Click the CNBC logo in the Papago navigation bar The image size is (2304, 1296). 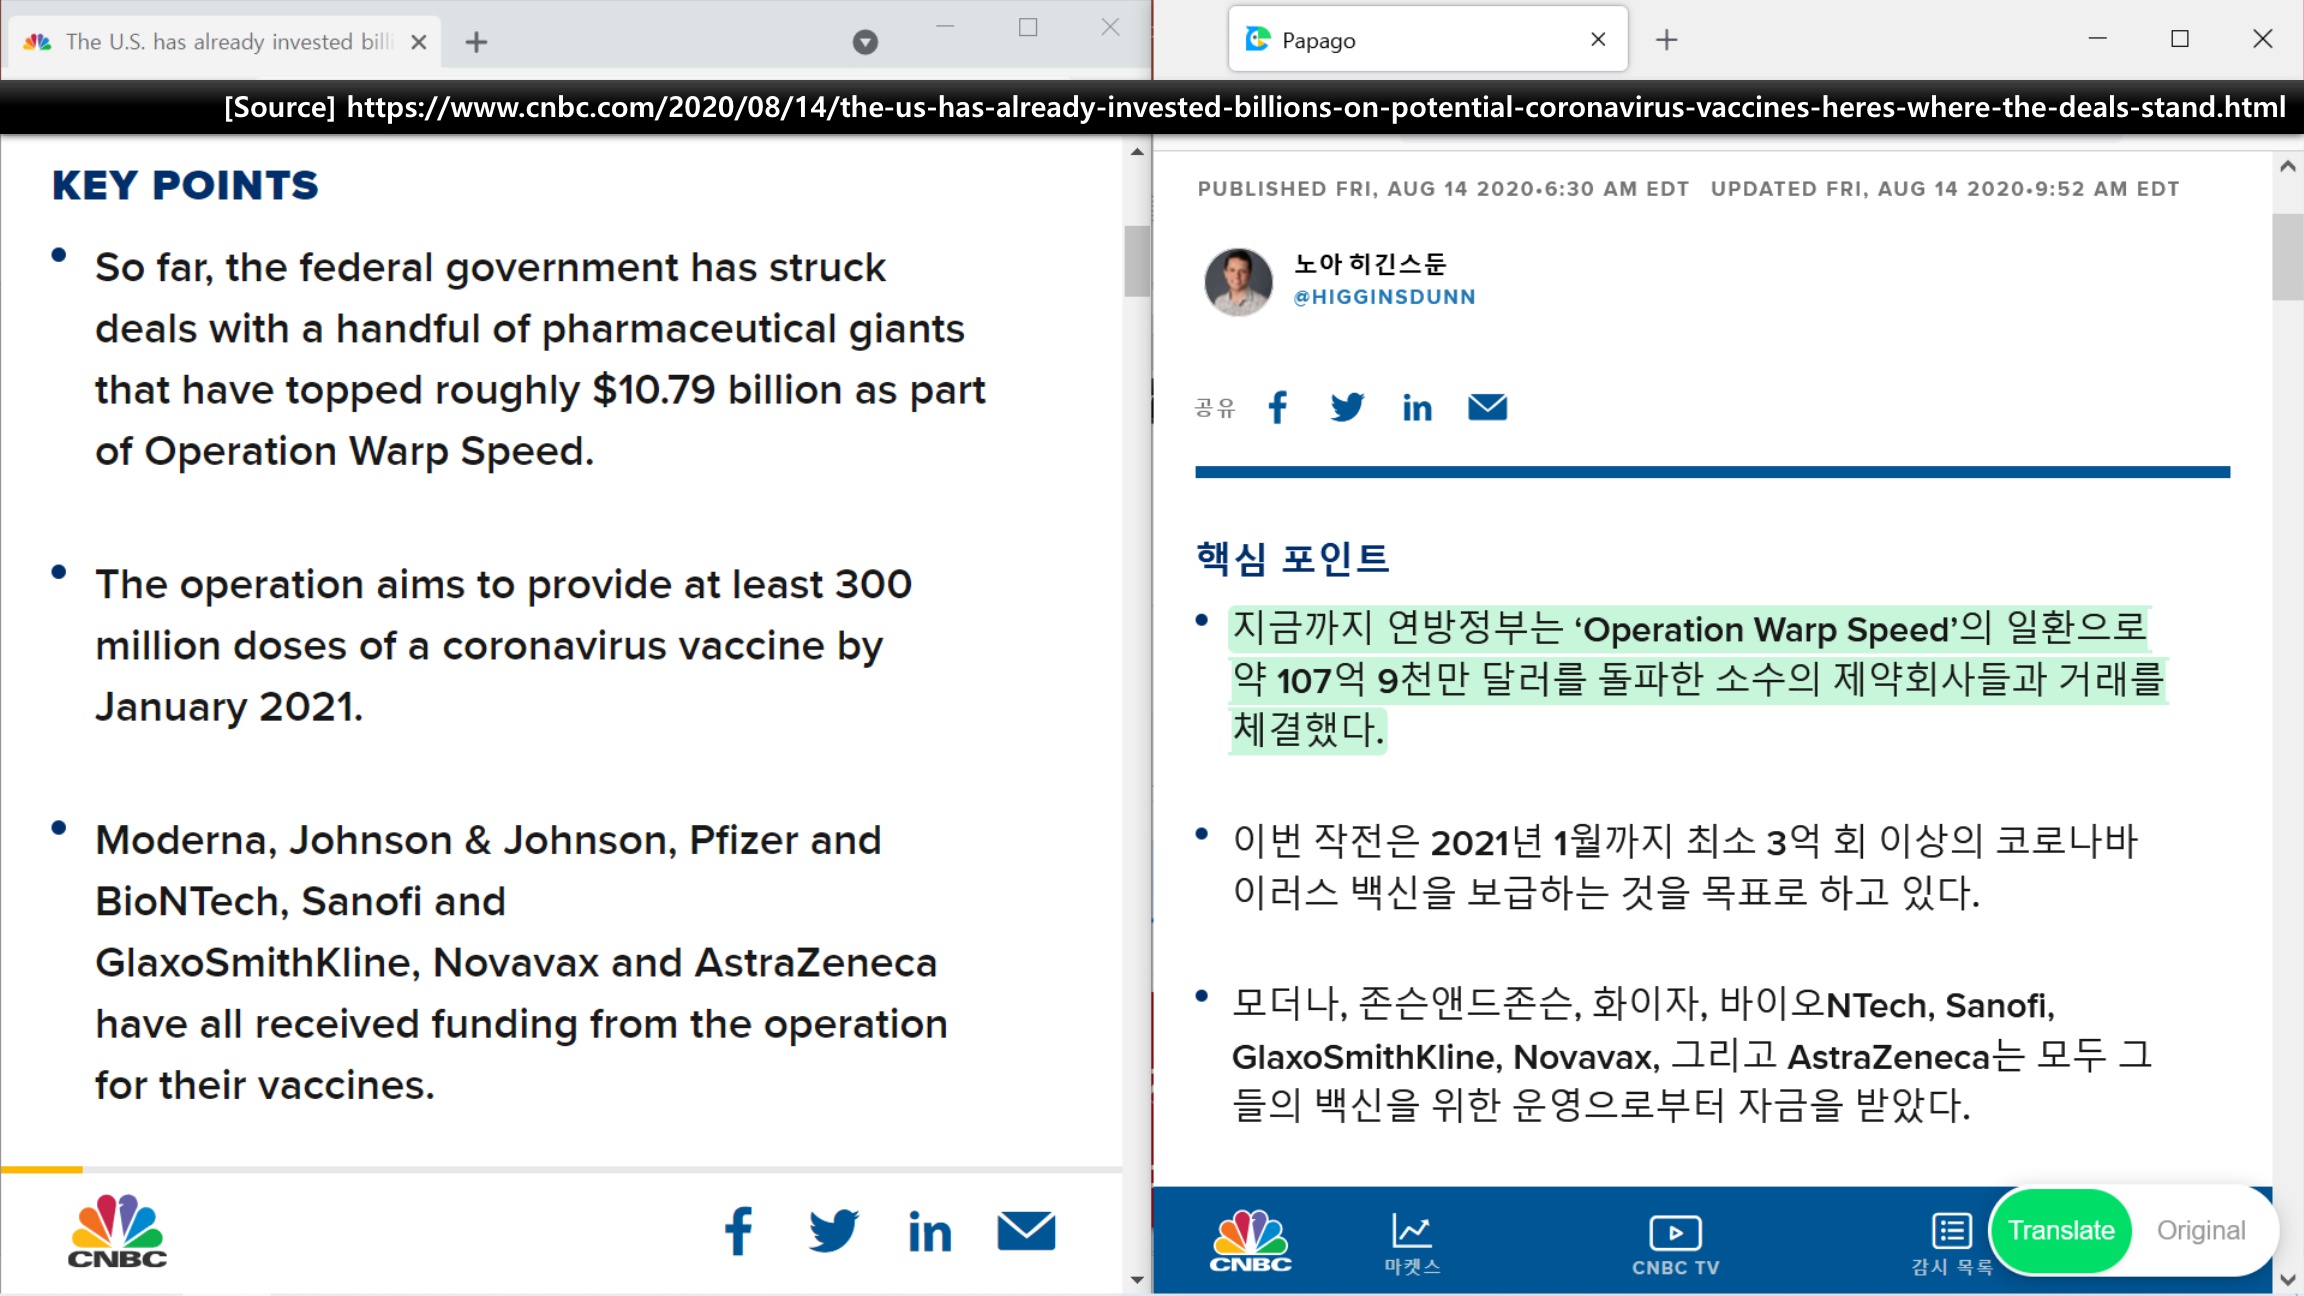[1251, 1241]
